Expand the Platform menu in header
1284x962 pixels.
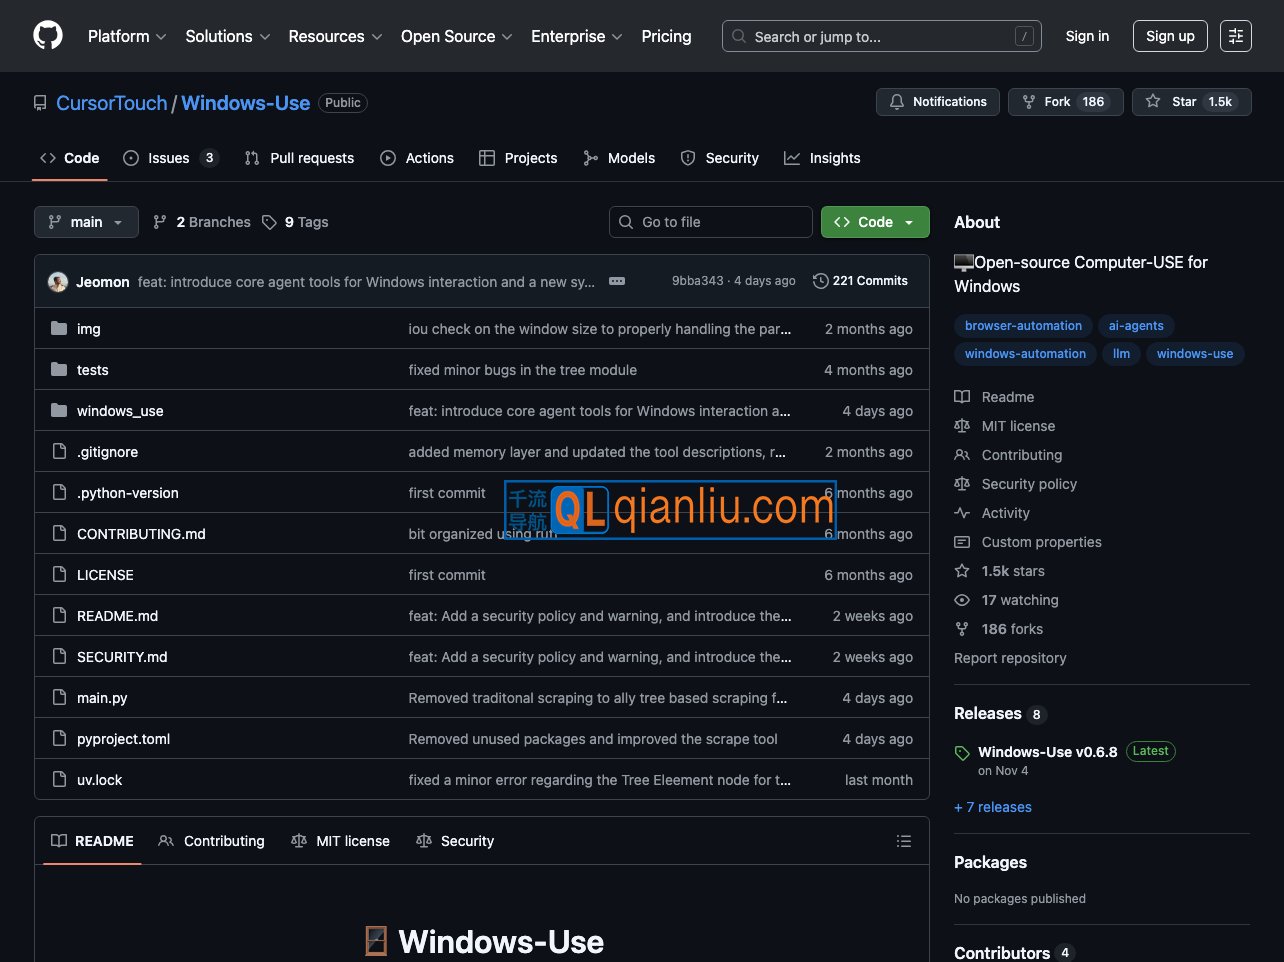[127, 36]
